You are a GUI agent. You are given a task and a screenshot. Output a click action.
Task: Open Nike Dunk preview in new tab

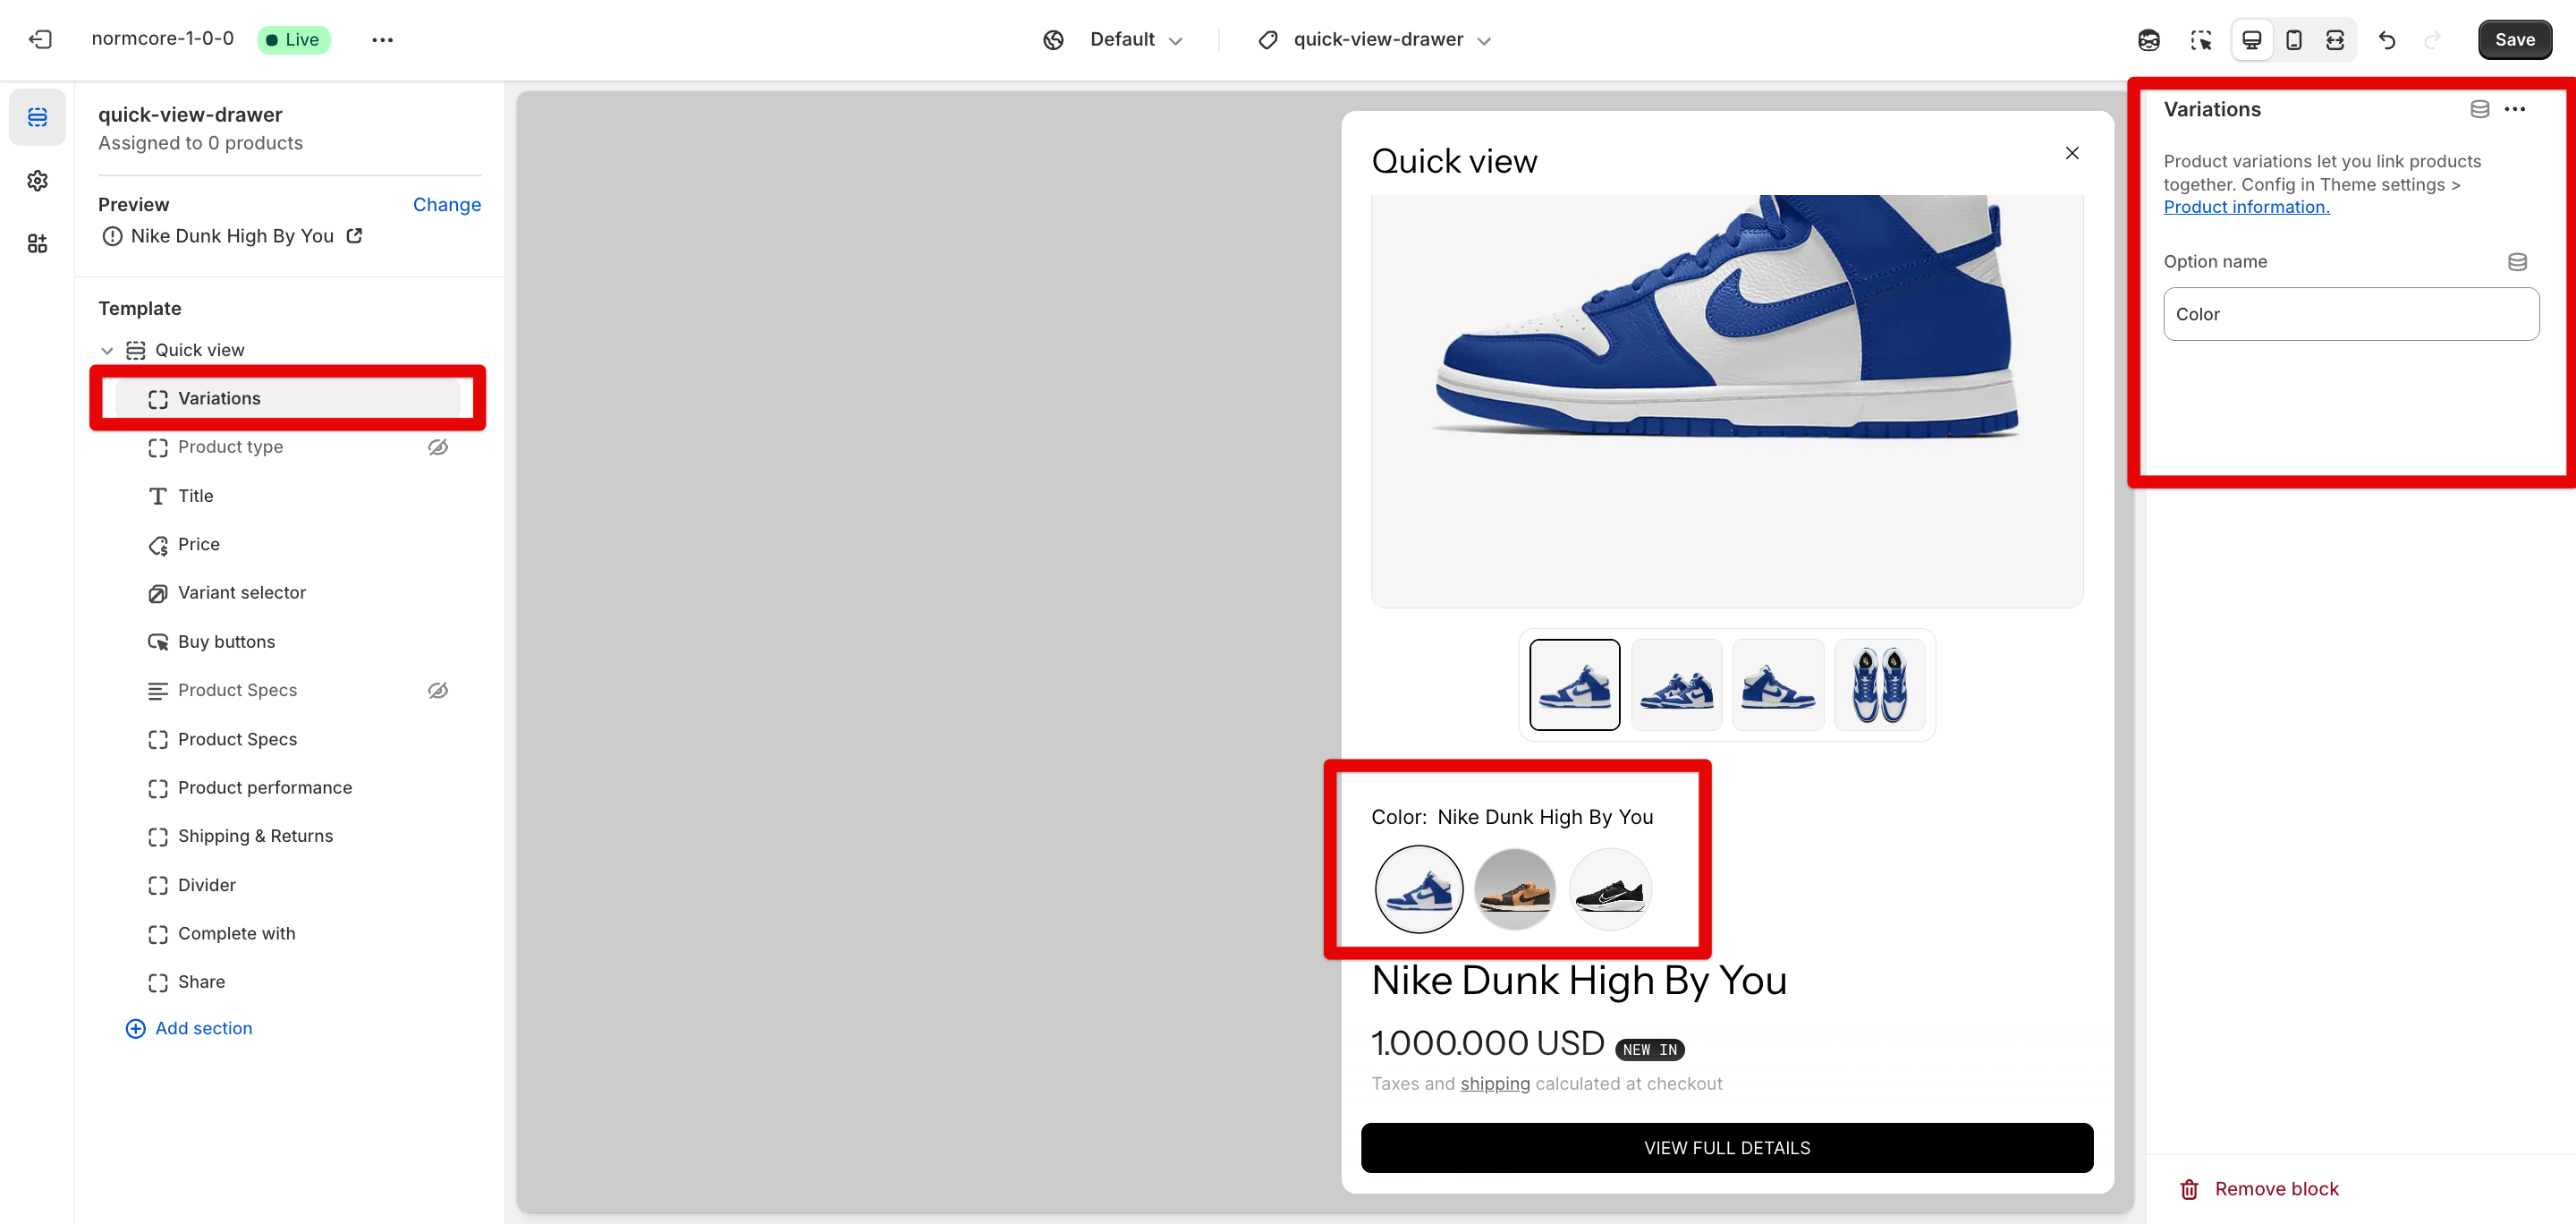[x=354, y=236]
